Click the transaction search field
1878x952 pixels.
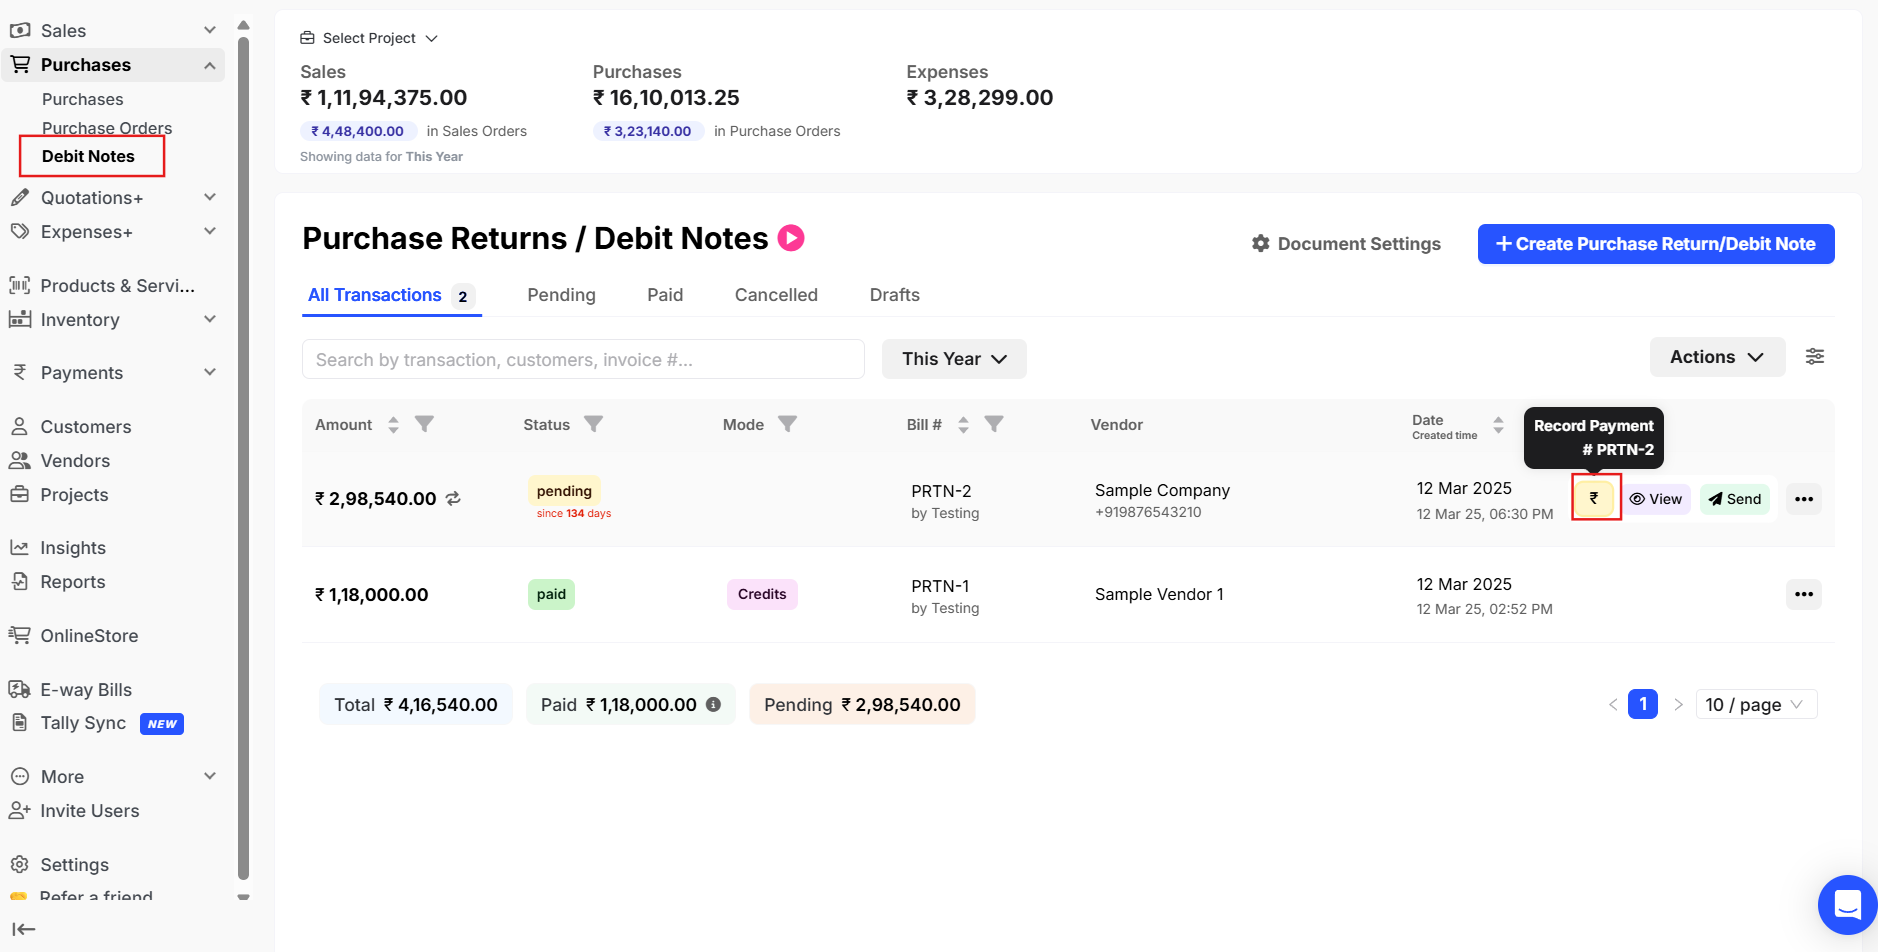pos(582,360)
